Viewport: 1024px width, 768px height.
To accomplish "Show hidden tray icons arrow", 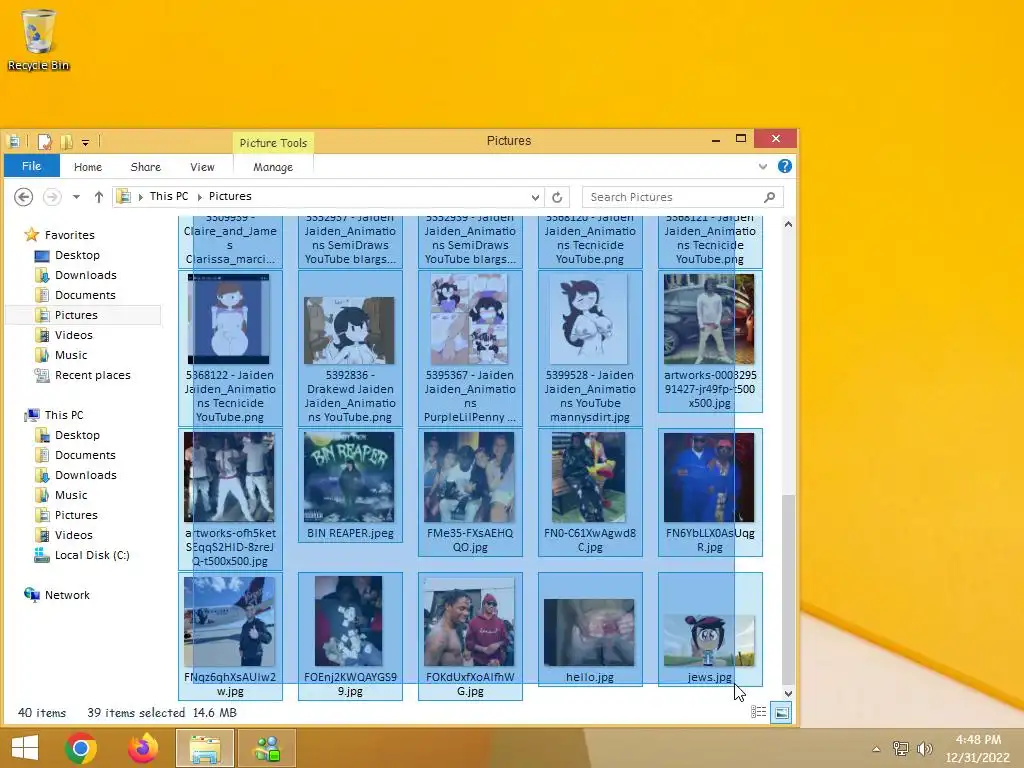I will (x=876, y=748).
